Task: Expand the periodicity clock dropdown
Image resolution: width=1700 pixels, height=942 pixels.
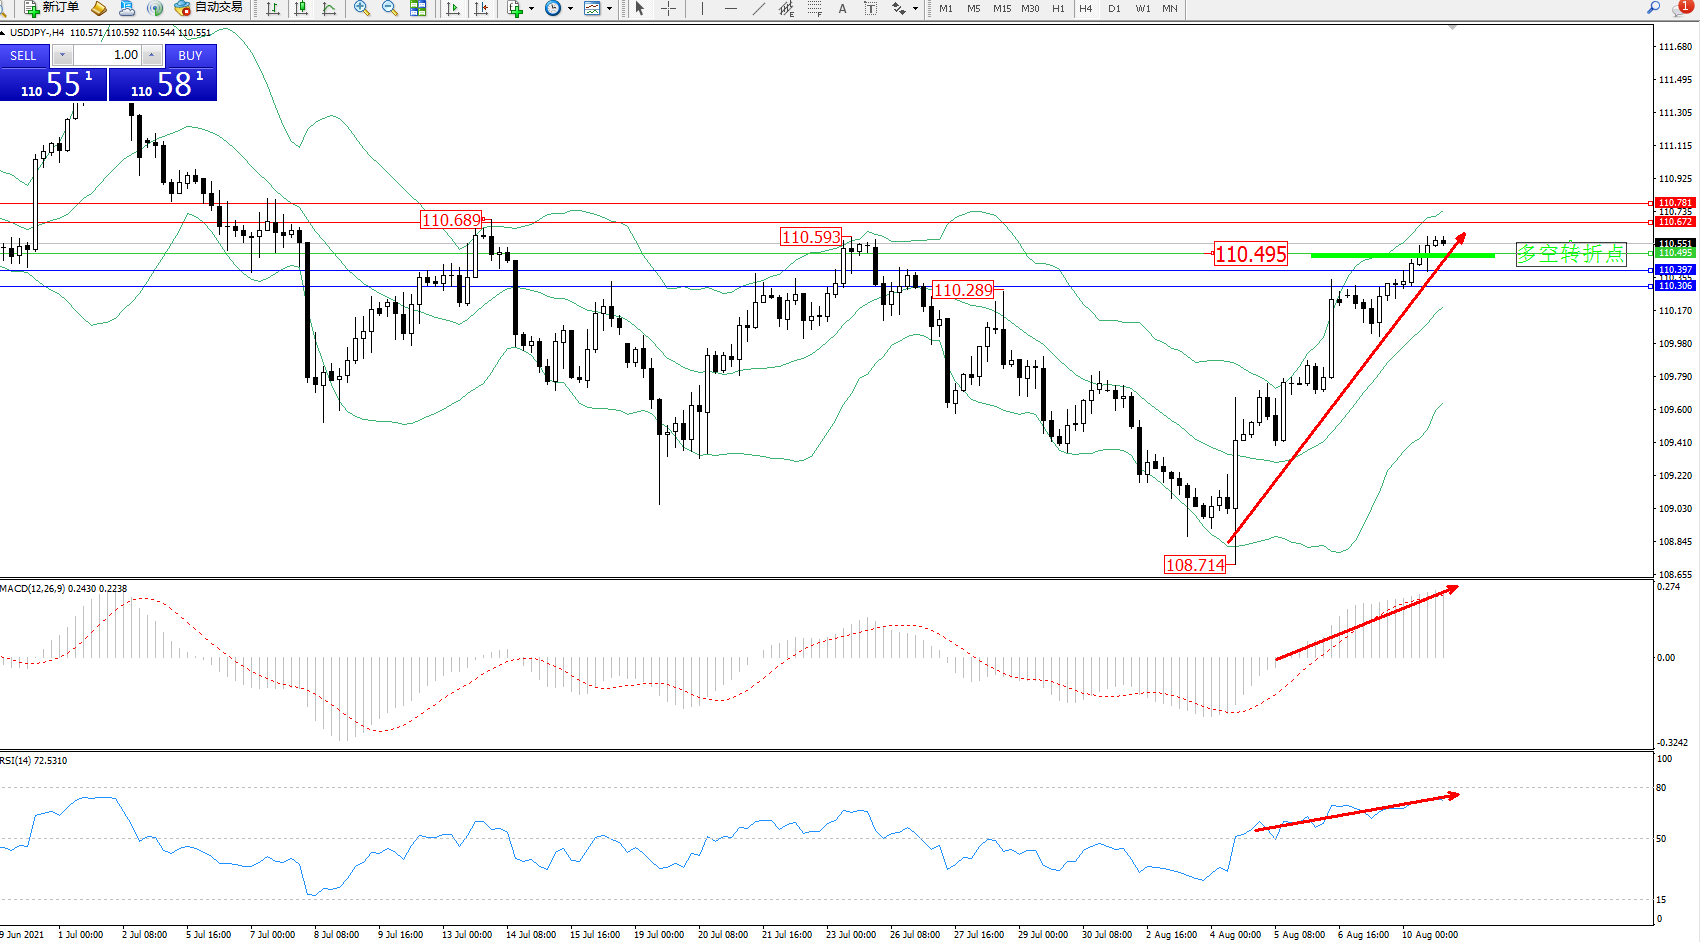Action: (570, 8)
